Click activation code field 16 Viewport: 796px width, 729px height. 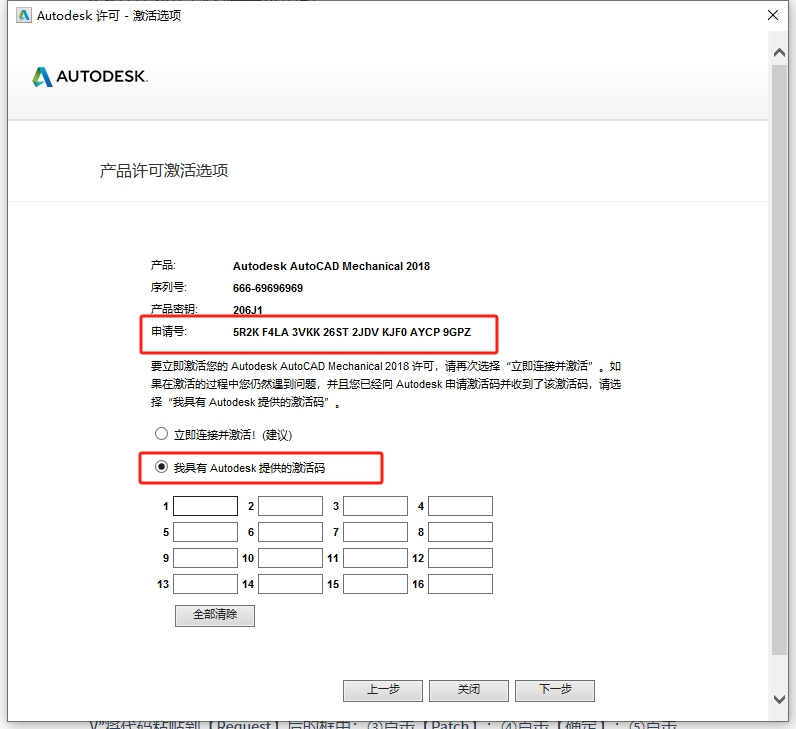click(460, 584)
